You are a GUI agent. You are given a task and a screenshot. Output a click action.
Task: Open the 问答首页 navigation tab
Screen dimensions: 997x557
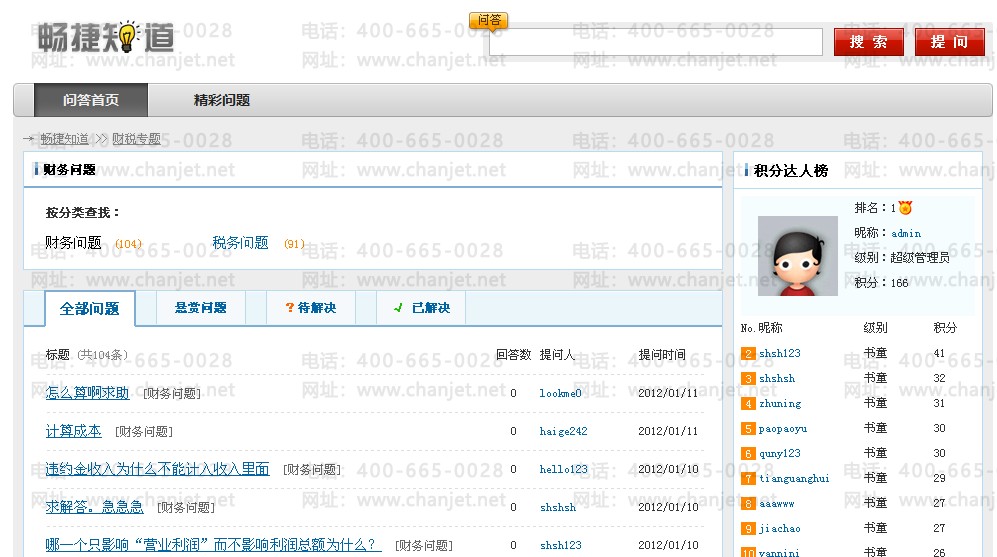pos(91,100)
